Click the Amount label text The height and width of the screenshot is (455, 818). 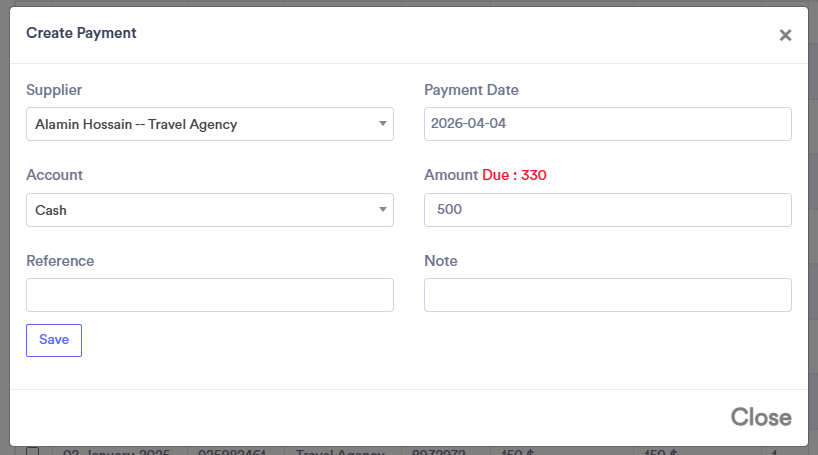pos(451,175)
